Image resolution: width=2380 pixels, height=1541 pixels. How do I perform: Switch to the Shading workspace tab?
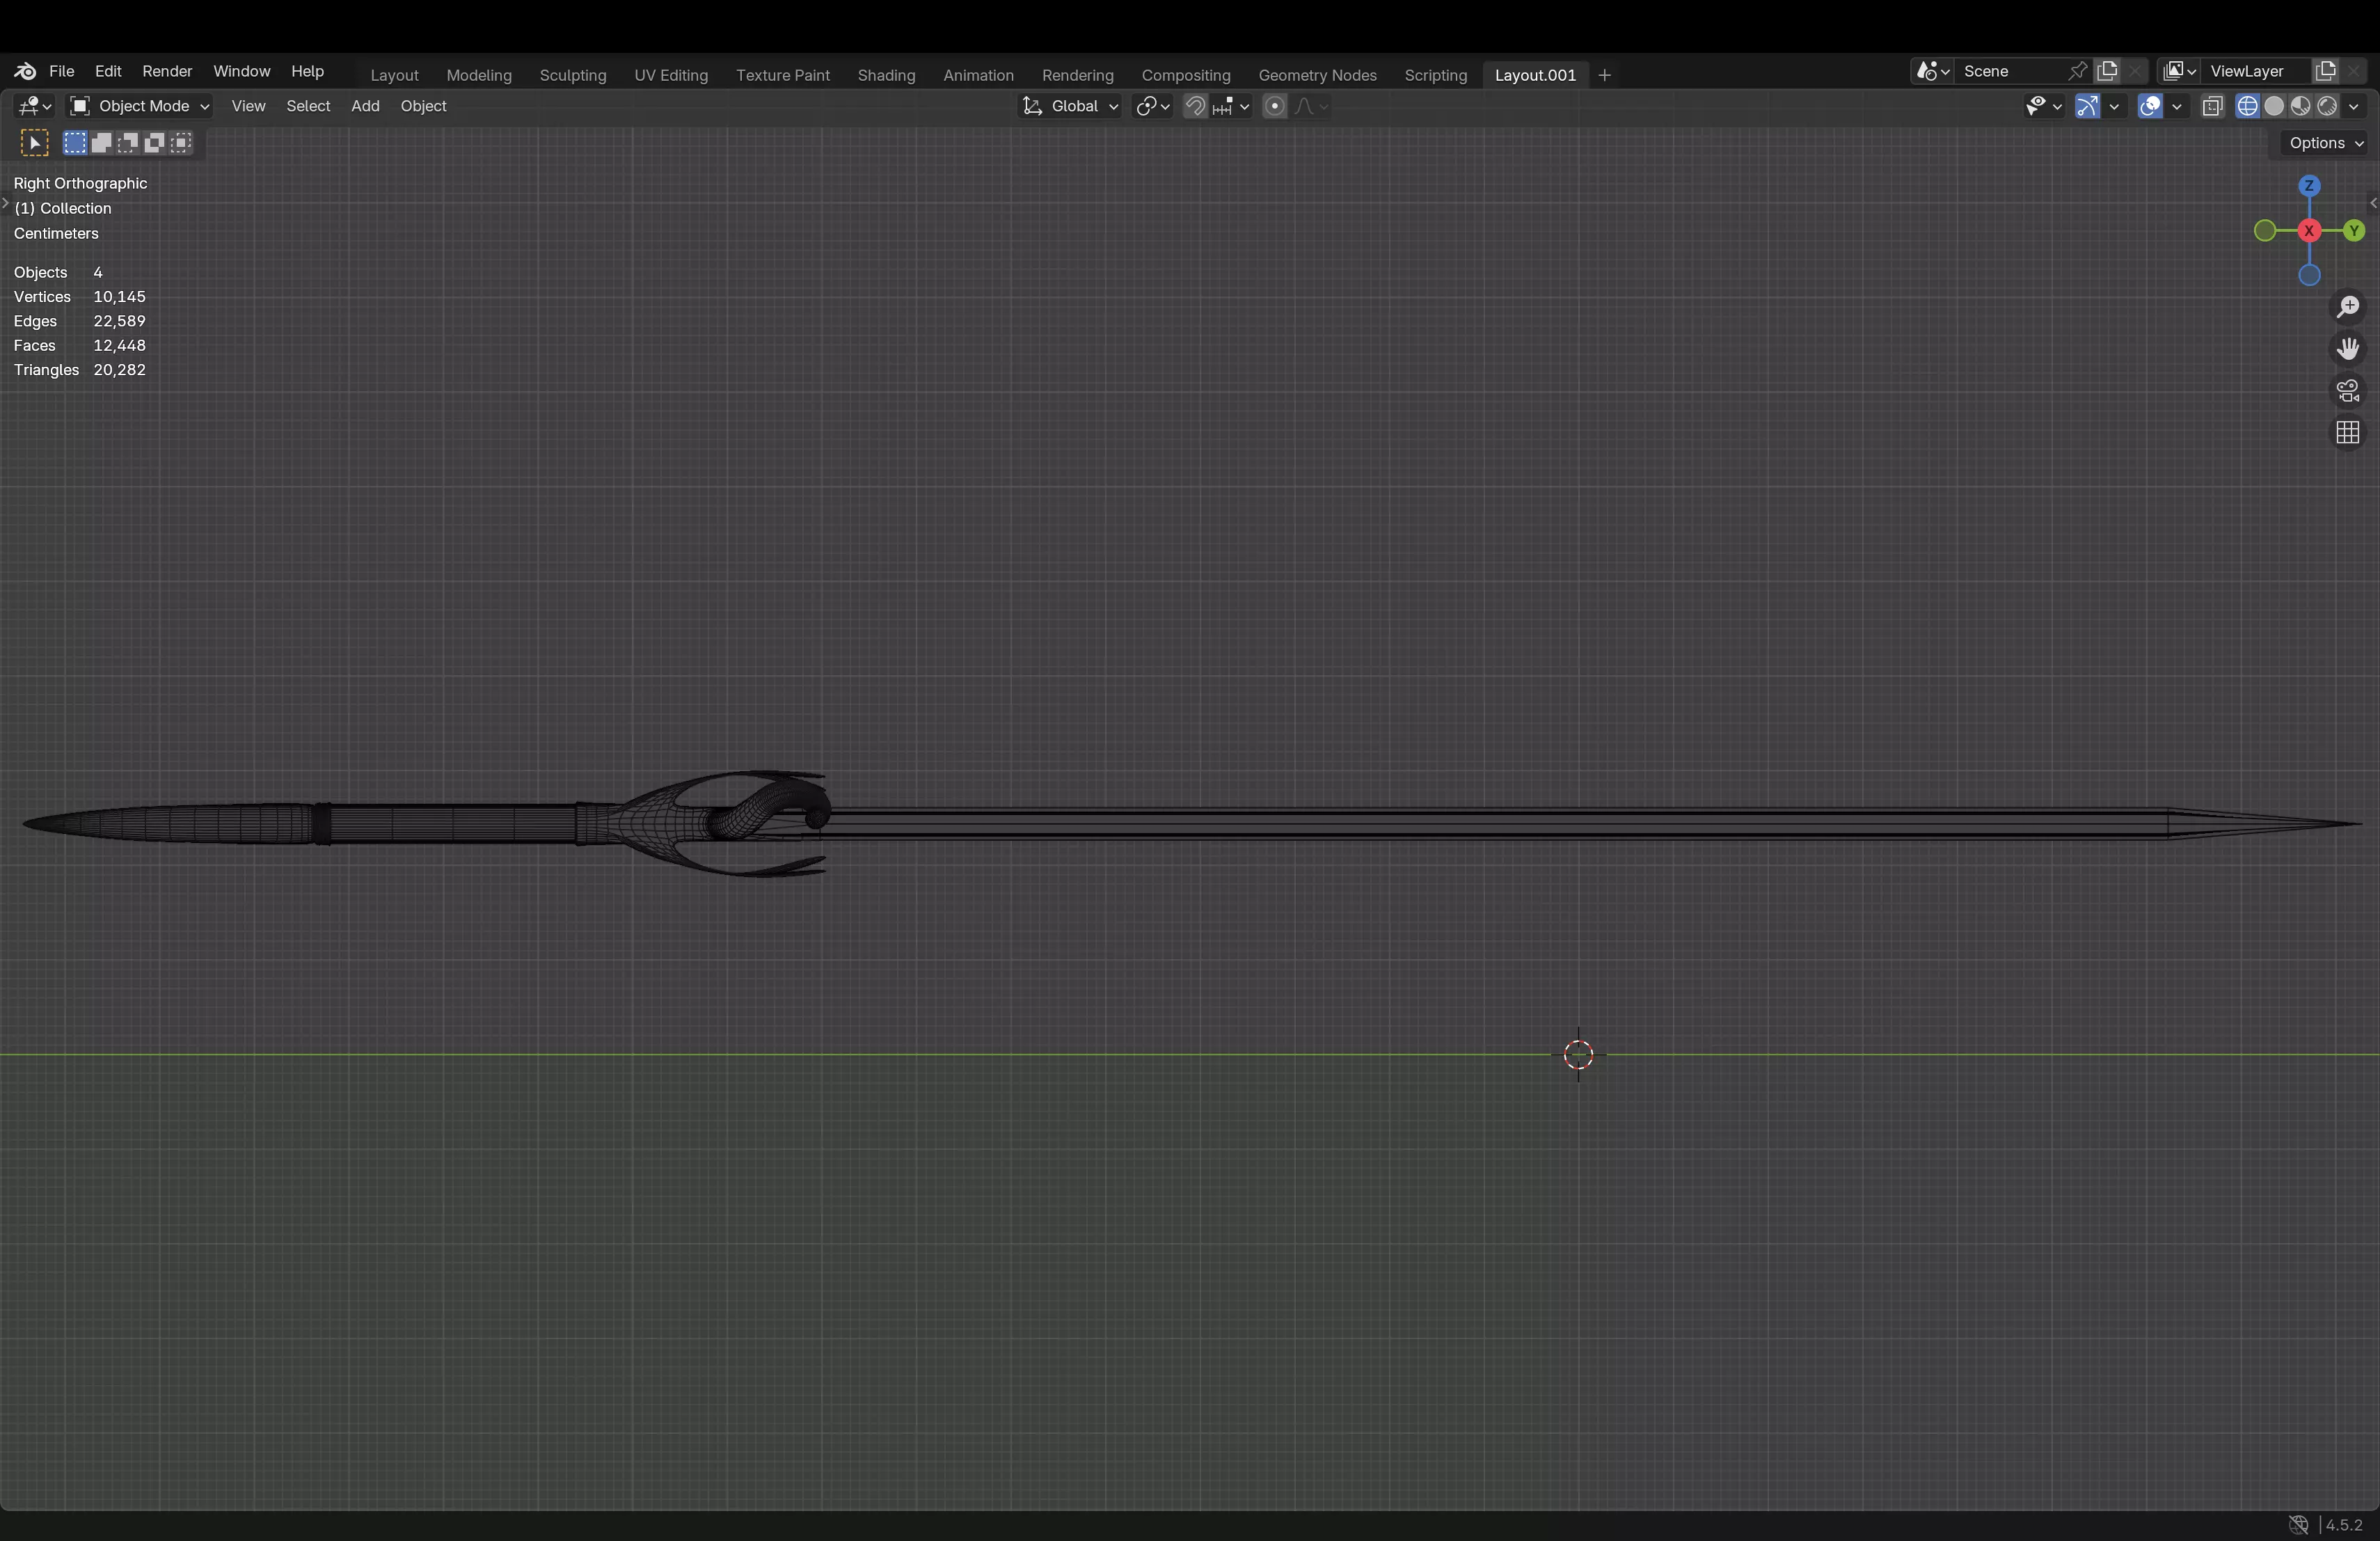(x=886, y=75)
